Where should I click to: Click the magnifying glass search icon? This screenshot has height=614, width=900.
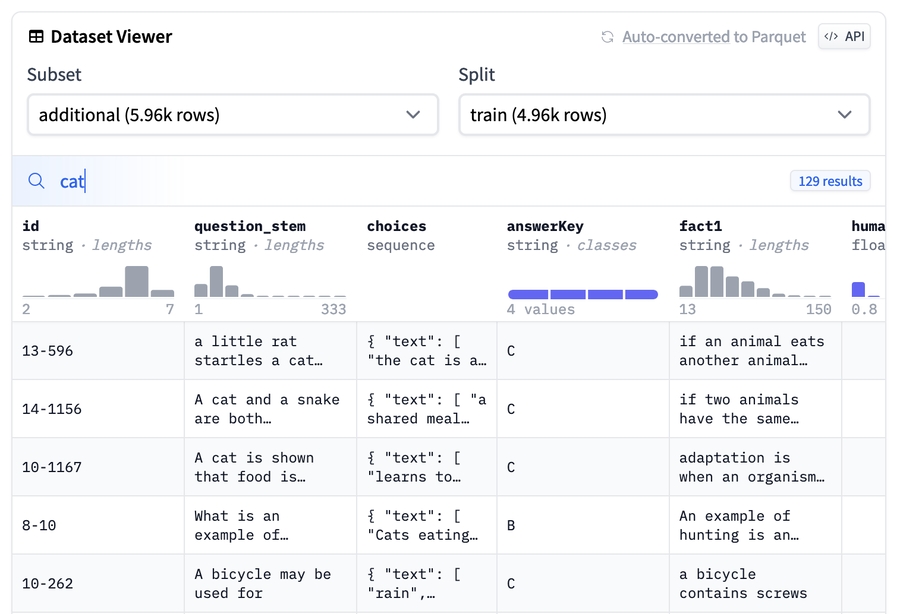click(x=36, y=181)
